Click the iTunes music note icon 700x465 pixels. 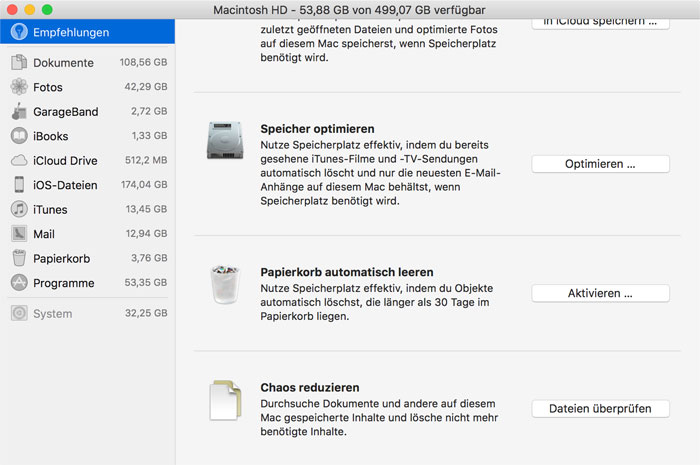coord(19,209)
